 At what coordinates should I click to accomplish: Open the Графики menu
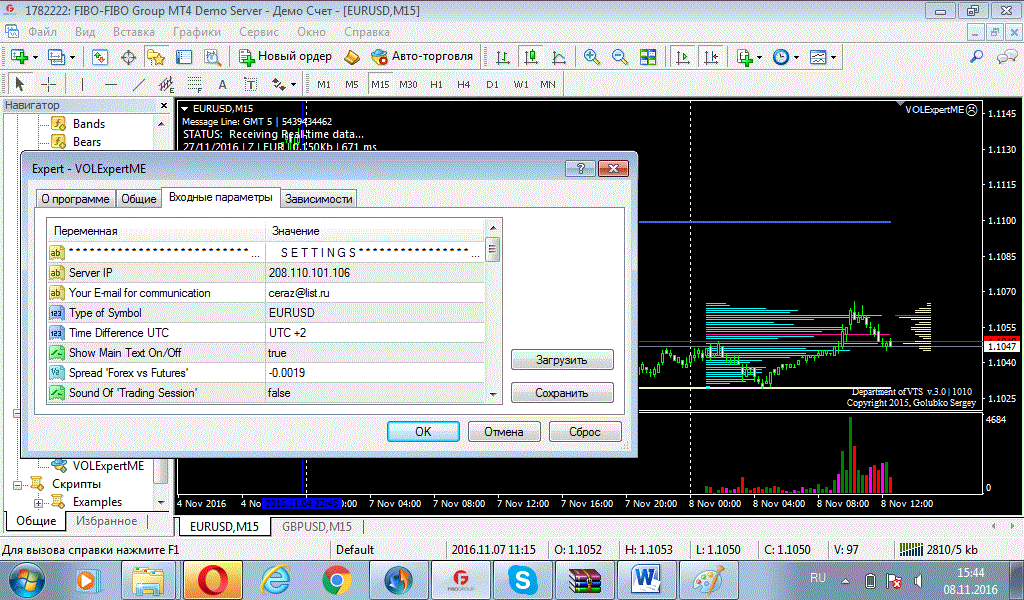click(x=197, y=31)
